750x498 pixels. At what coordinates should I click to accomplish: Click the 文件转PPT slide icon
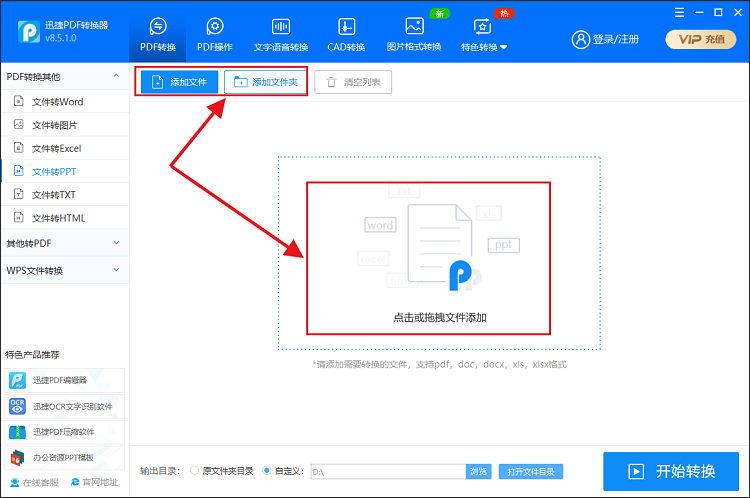click(x=19, y=171)
